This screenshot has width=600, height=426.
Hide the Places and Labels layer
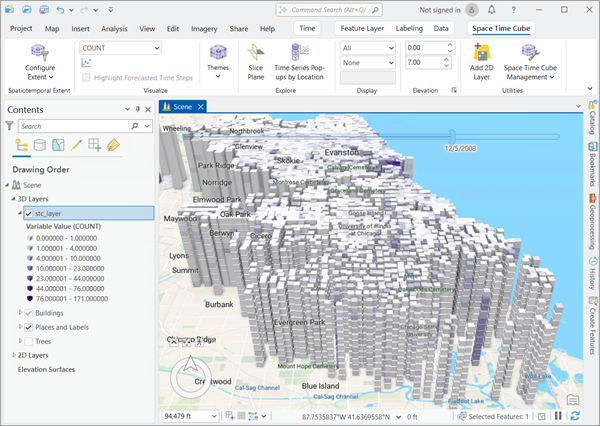(29, 327)
